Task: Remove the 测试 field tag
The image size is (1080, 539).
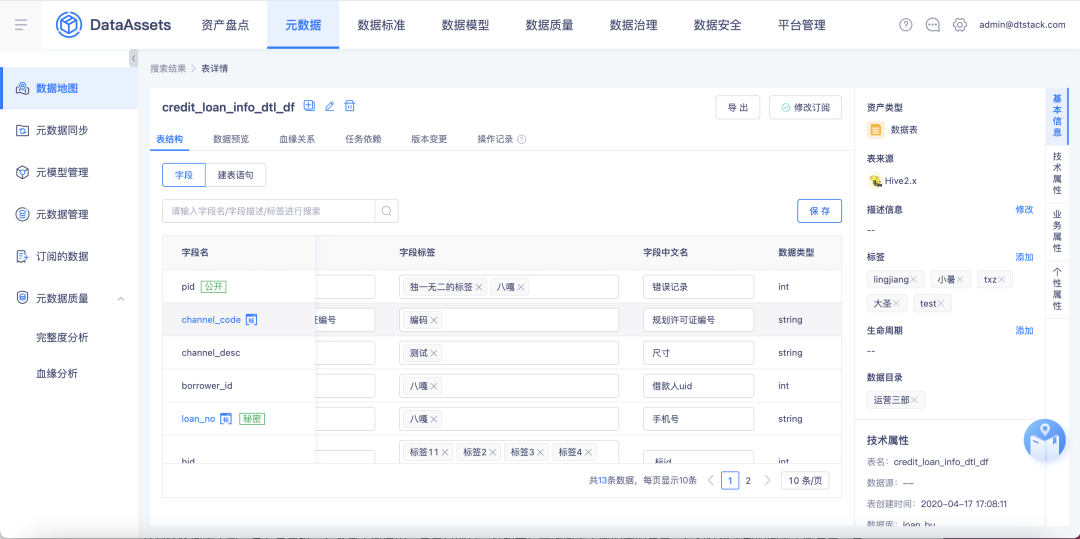Action: click(x=434, y=353)
